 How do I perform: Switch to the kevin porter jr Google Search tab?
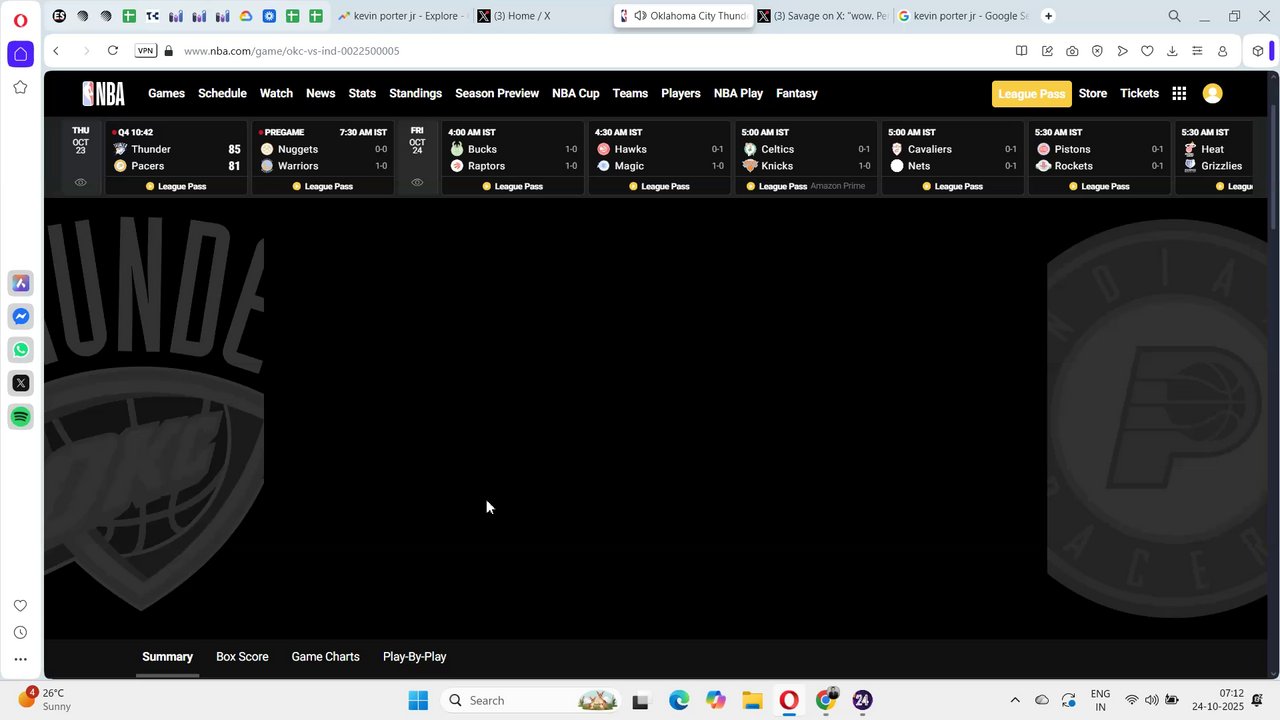click(x=961, y=16)
